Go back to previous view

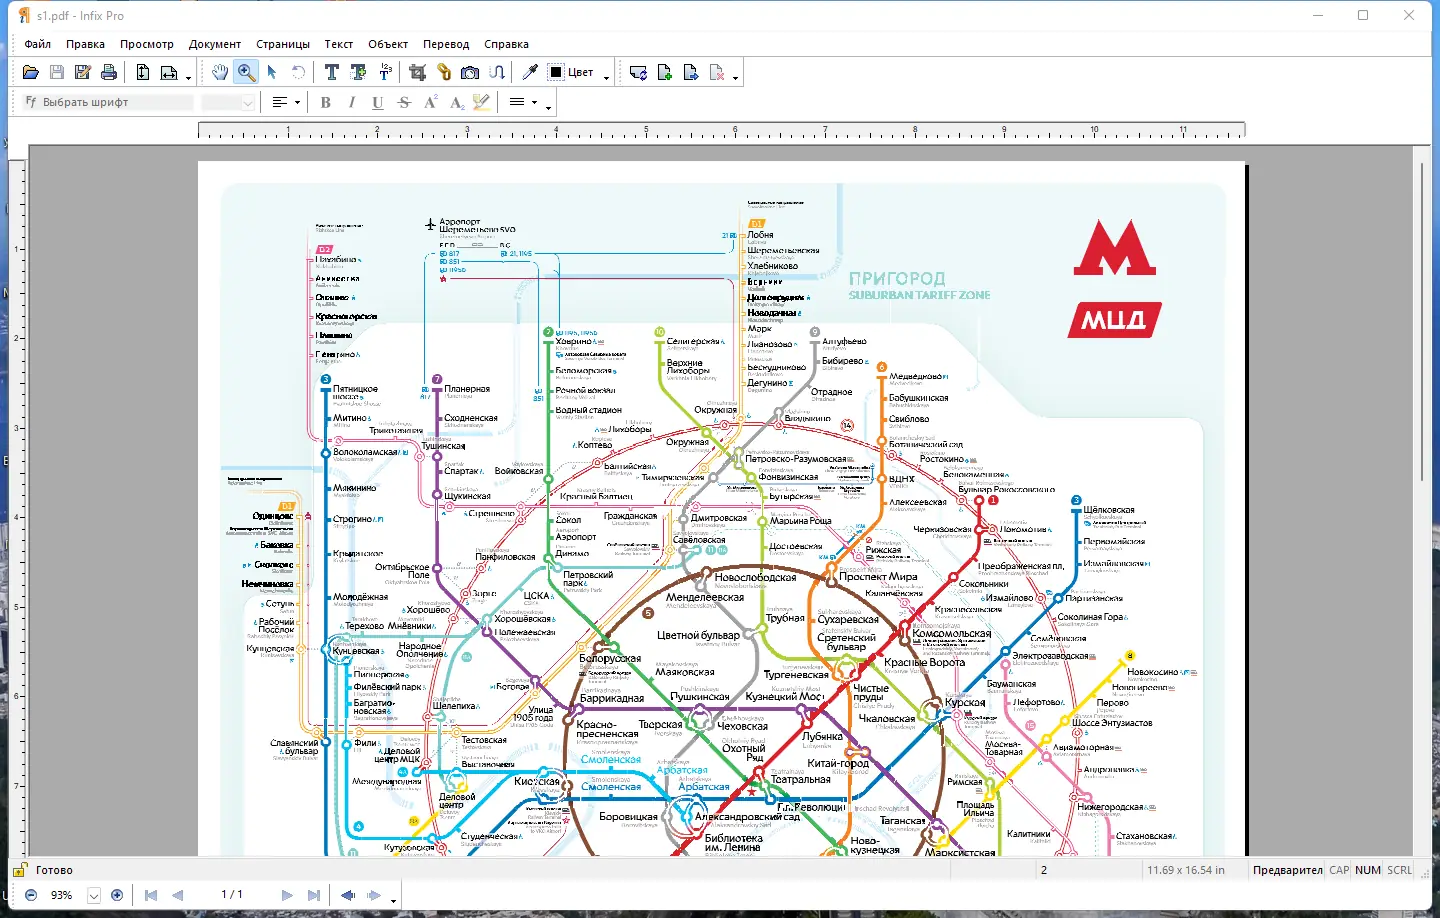click(347, 895)
